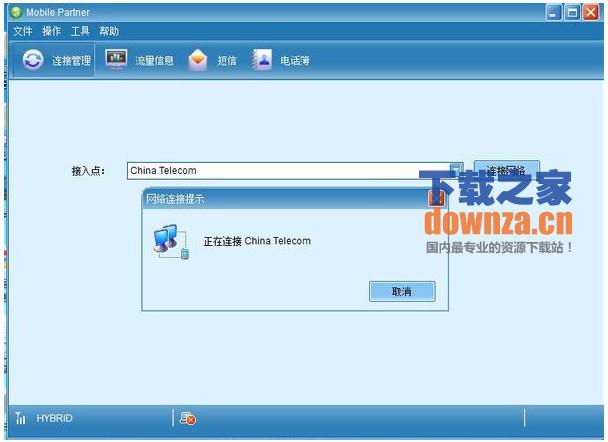Open the 操作 menu
The height and width of the screenshot is (442, 608).
tap(51, 31)
